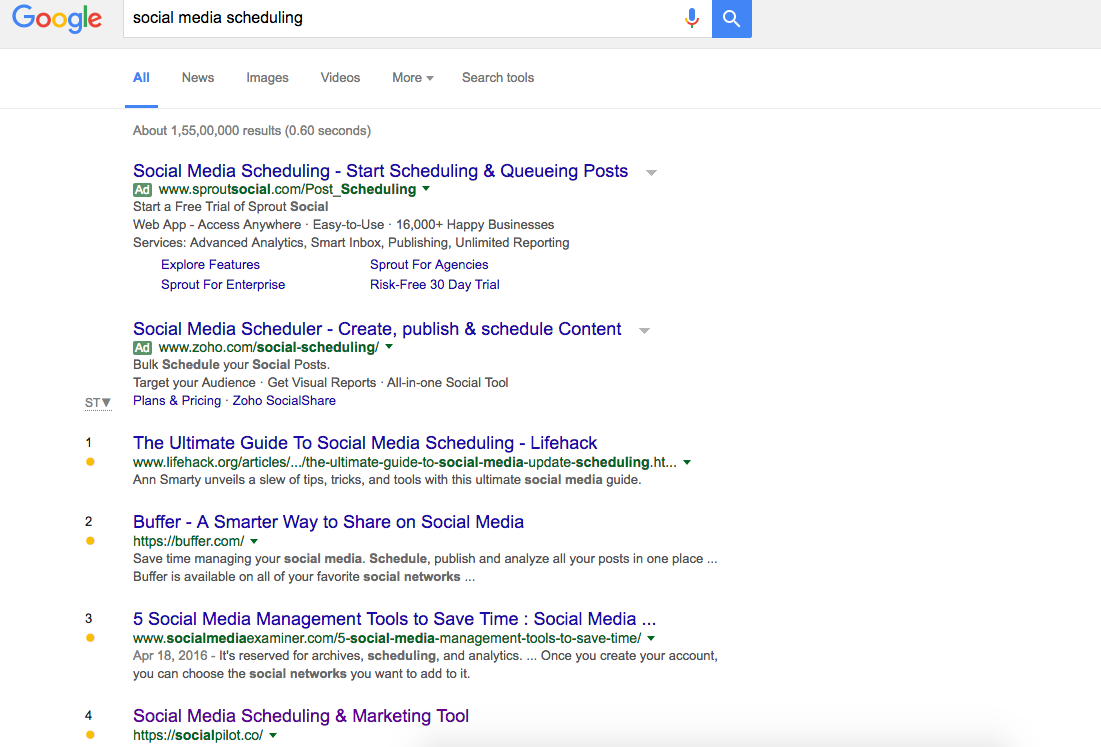Click the blue magnifier search button
Viewport: 1101px width, 747px height.
(x=732, y=18)
